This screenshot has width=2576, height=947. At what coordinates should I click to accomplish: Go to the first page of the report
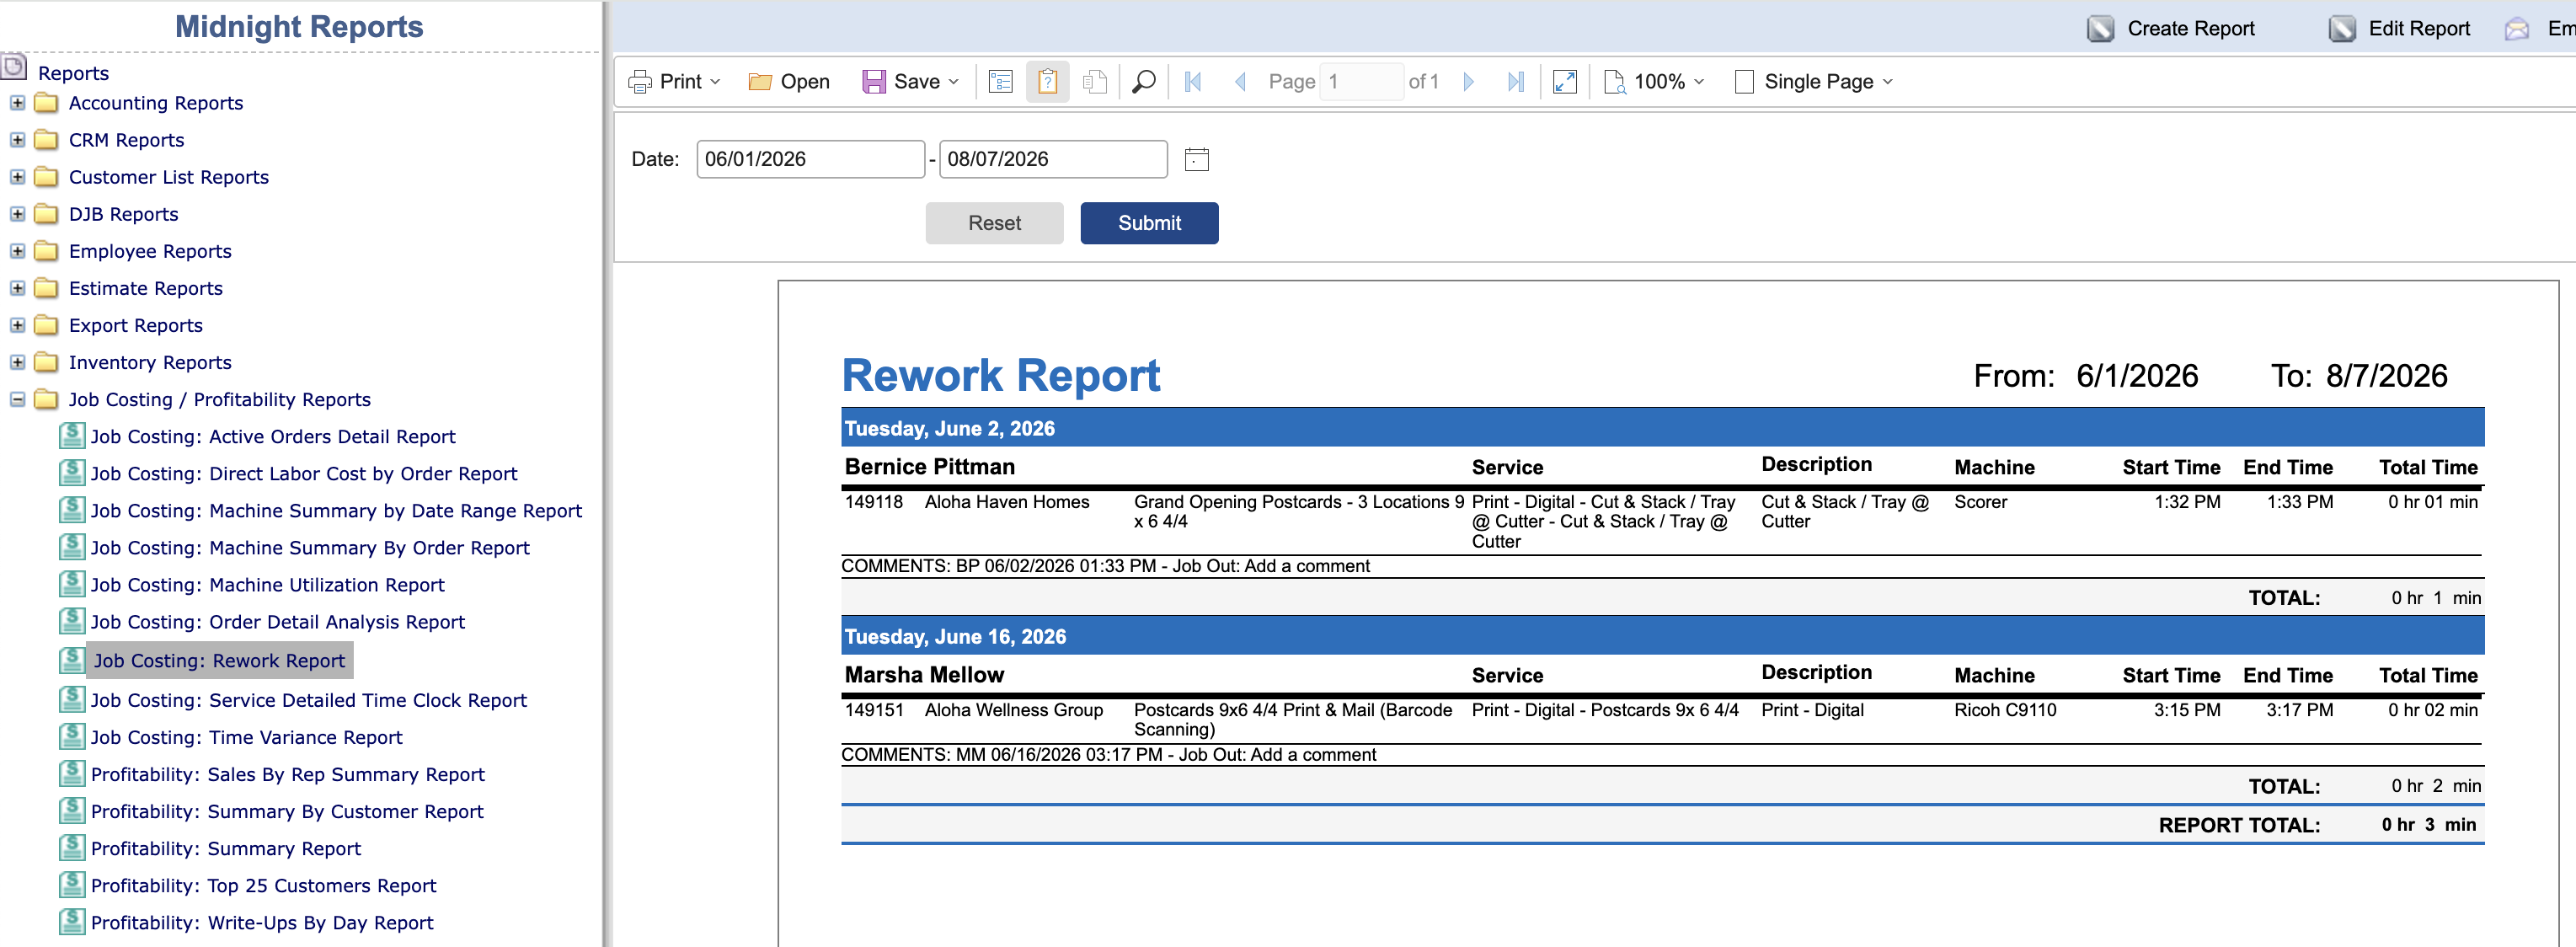pyautogui.click(x=1192, y=82)
